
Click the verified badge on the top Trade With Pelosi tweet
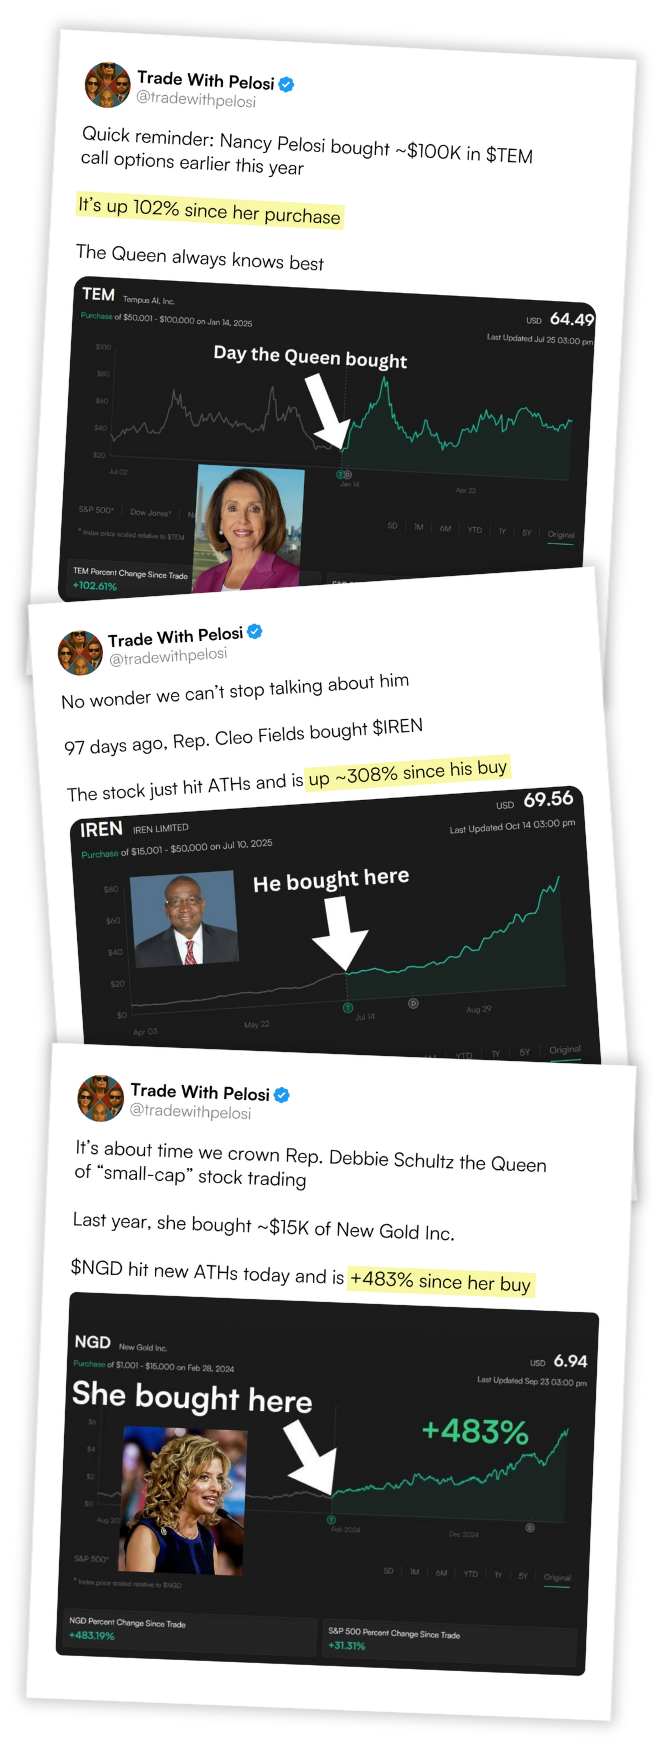pos(284,84)
